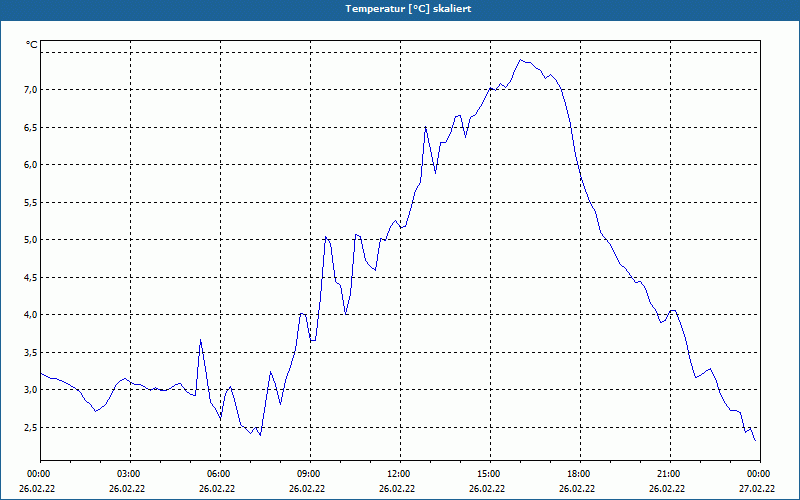The image size is (800, 500).
Task: Click the '09:00' time label
Action: pyautogui.click(x=310, y=474)
